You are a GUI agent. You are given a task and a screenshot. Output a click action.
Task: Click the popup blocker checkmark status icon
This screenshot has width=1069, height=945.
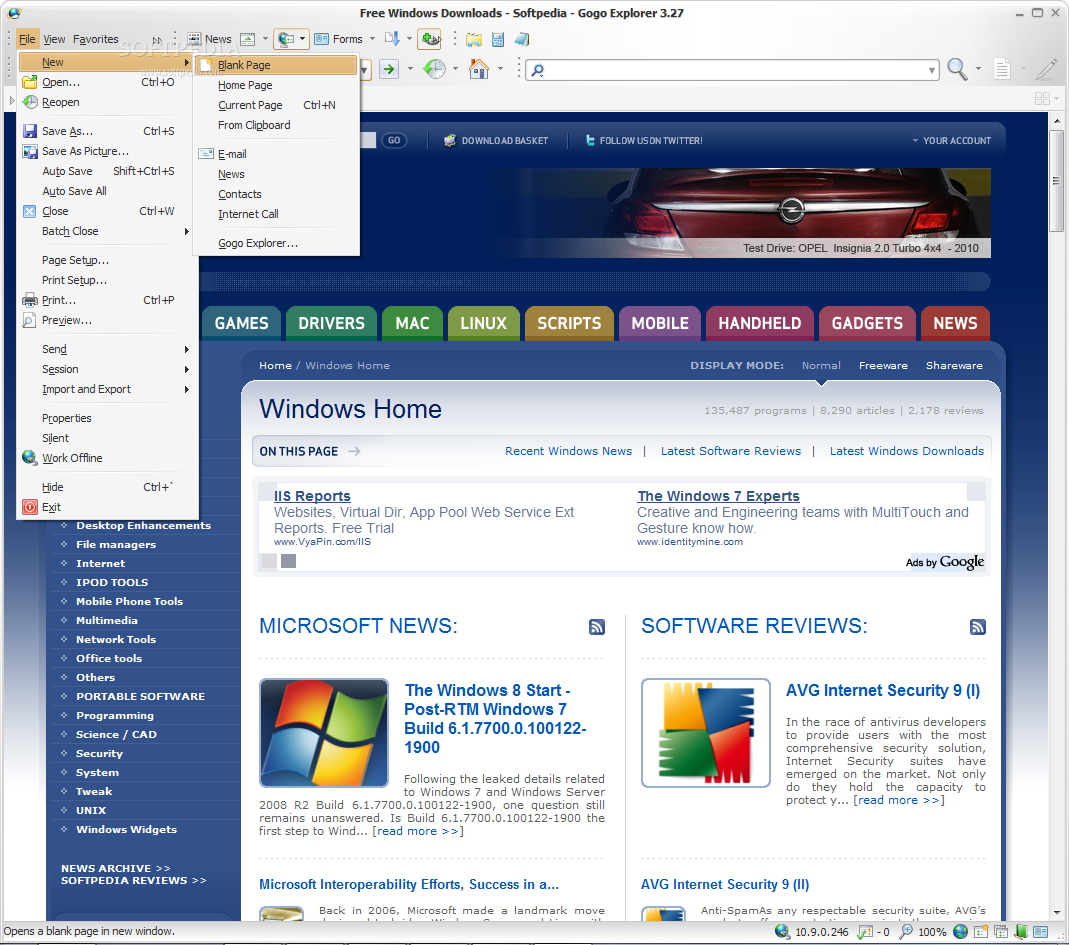point(864,931)
